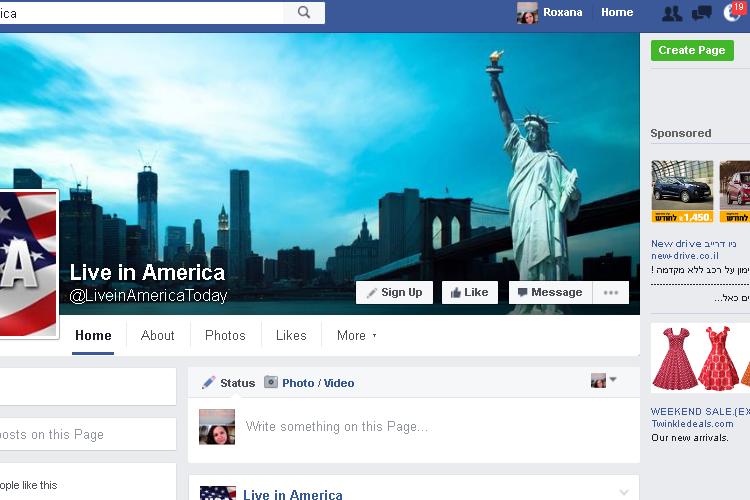Open WEEKEND SALE ad title link

pyautogui.click(x=700, y=411)
